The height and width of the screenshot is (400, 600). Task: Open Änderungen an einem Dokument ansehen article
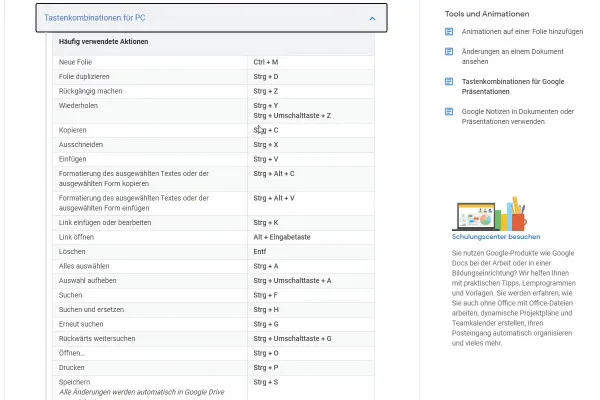point(512,56)
